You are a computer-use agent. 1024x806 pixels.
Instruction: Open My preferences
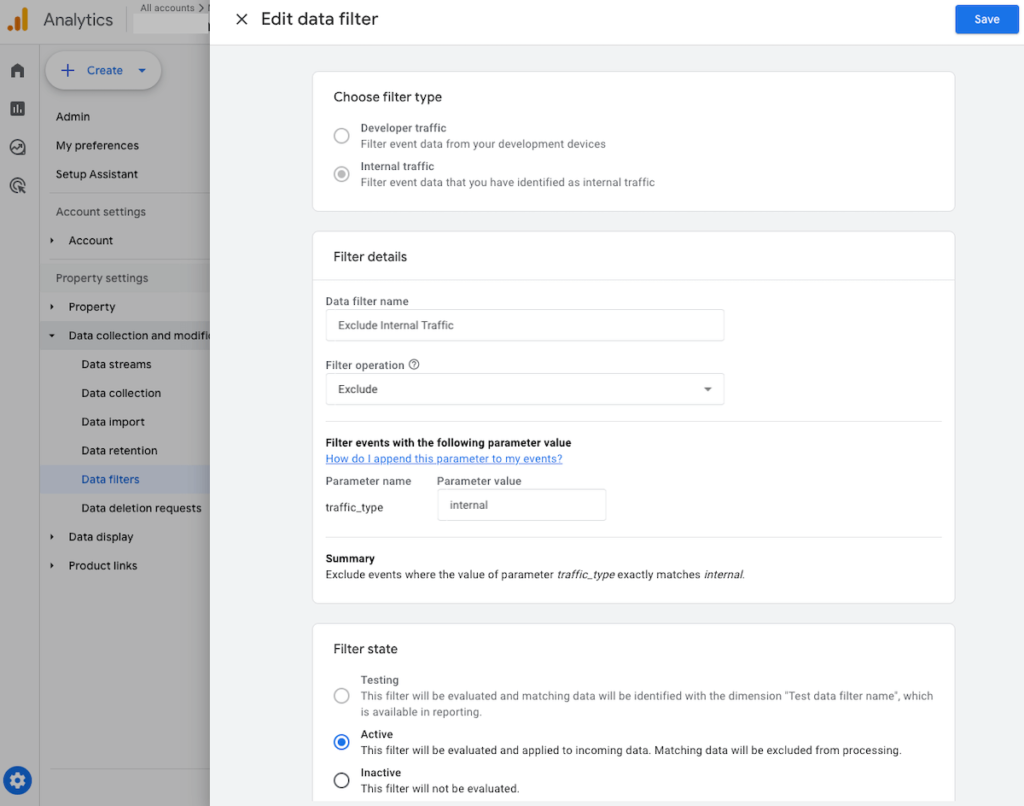click(x=97, y=145)
